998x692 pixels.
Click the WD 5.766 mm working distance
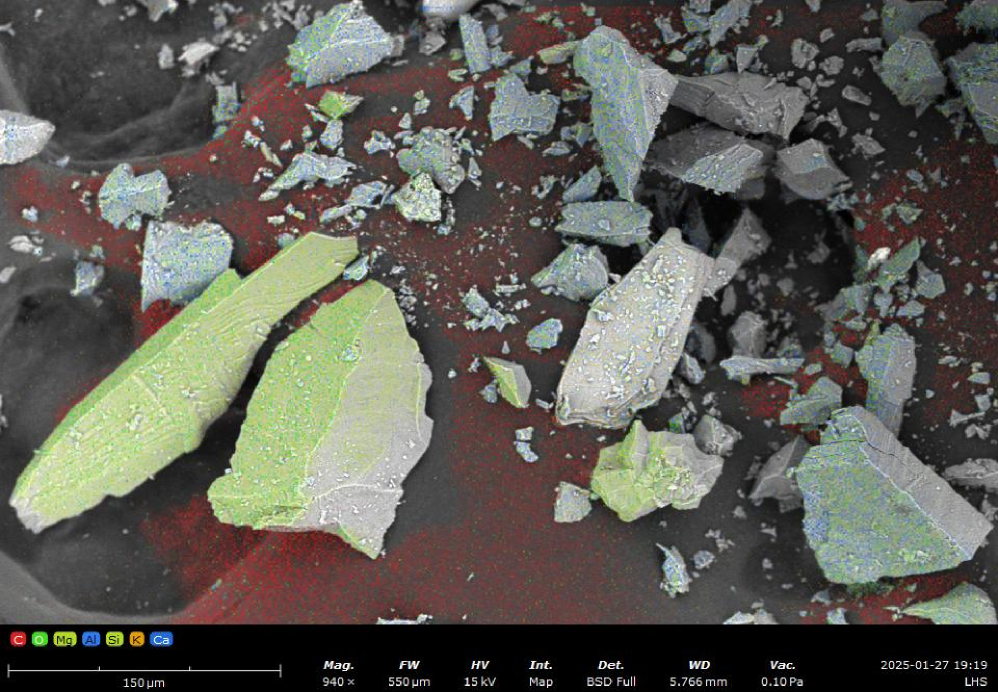click(x=699, y=674)
